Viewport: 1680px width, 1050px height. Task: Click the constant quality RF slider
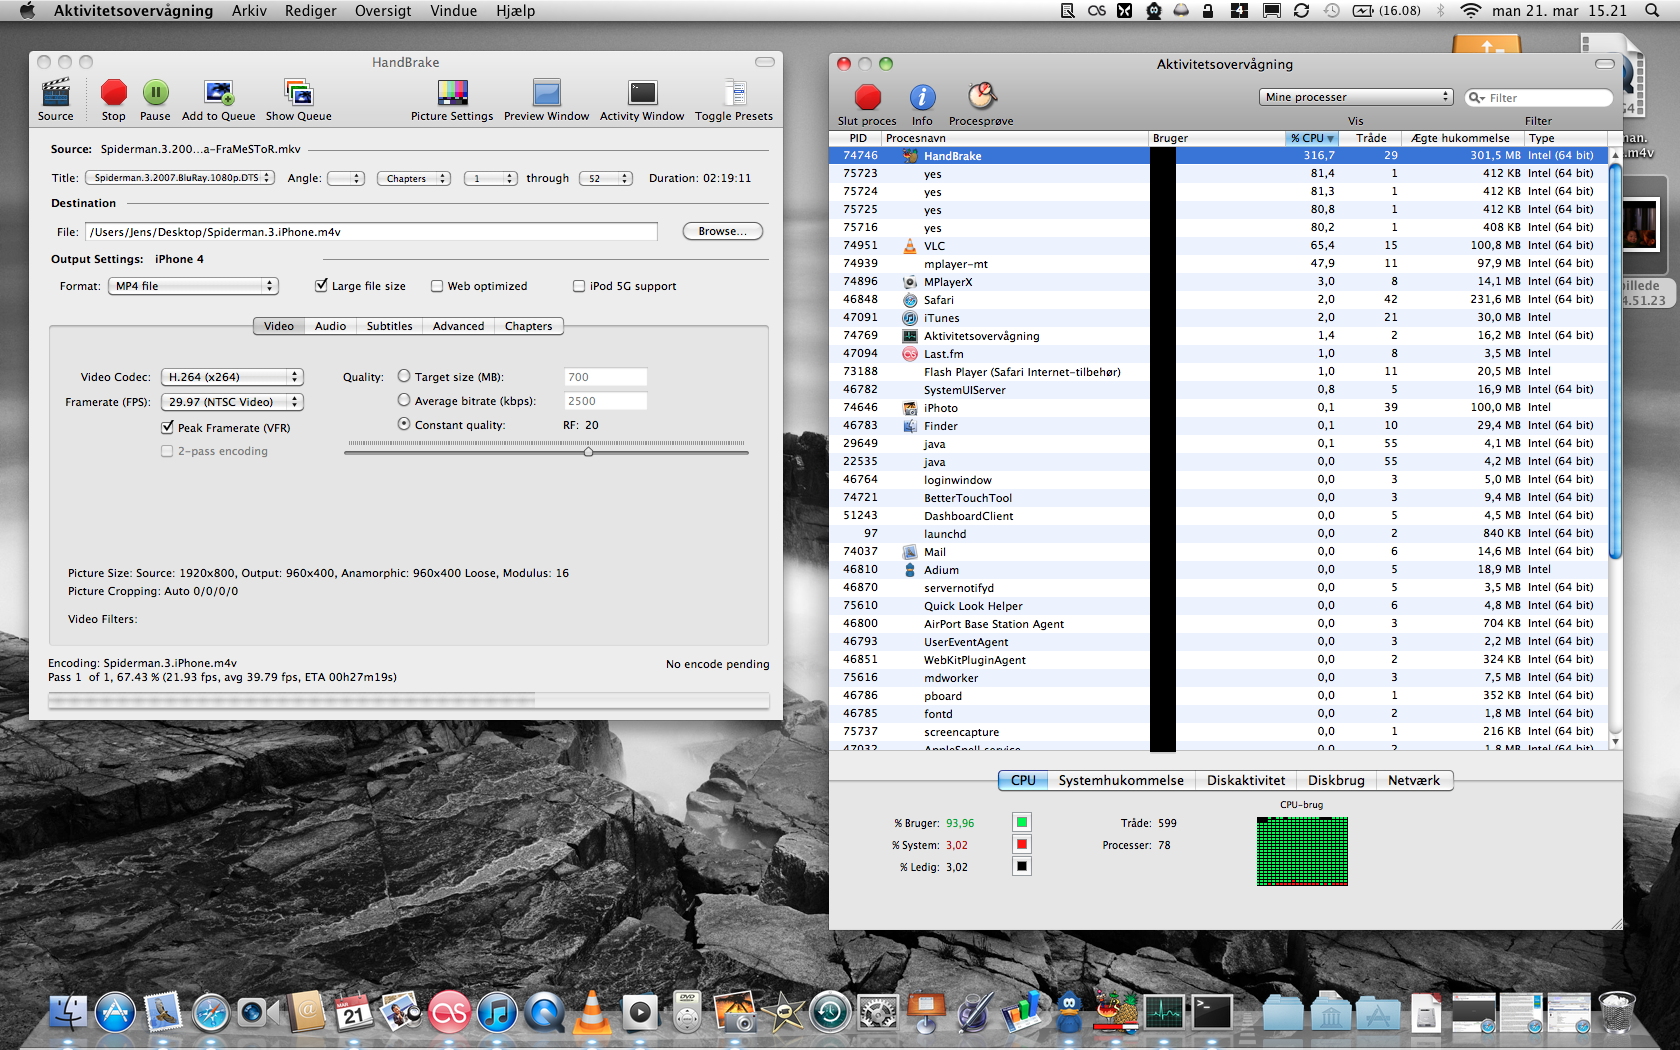(x=588, y=452)
